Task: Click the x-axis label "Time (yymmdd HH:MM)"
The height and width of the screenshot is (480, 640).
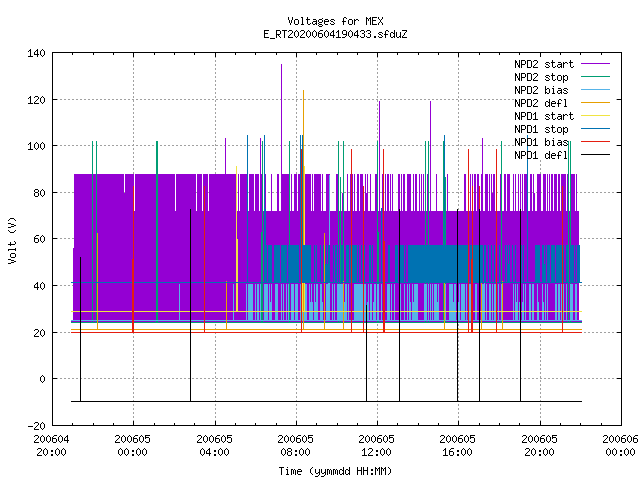Action: click(x=336, y=471)
